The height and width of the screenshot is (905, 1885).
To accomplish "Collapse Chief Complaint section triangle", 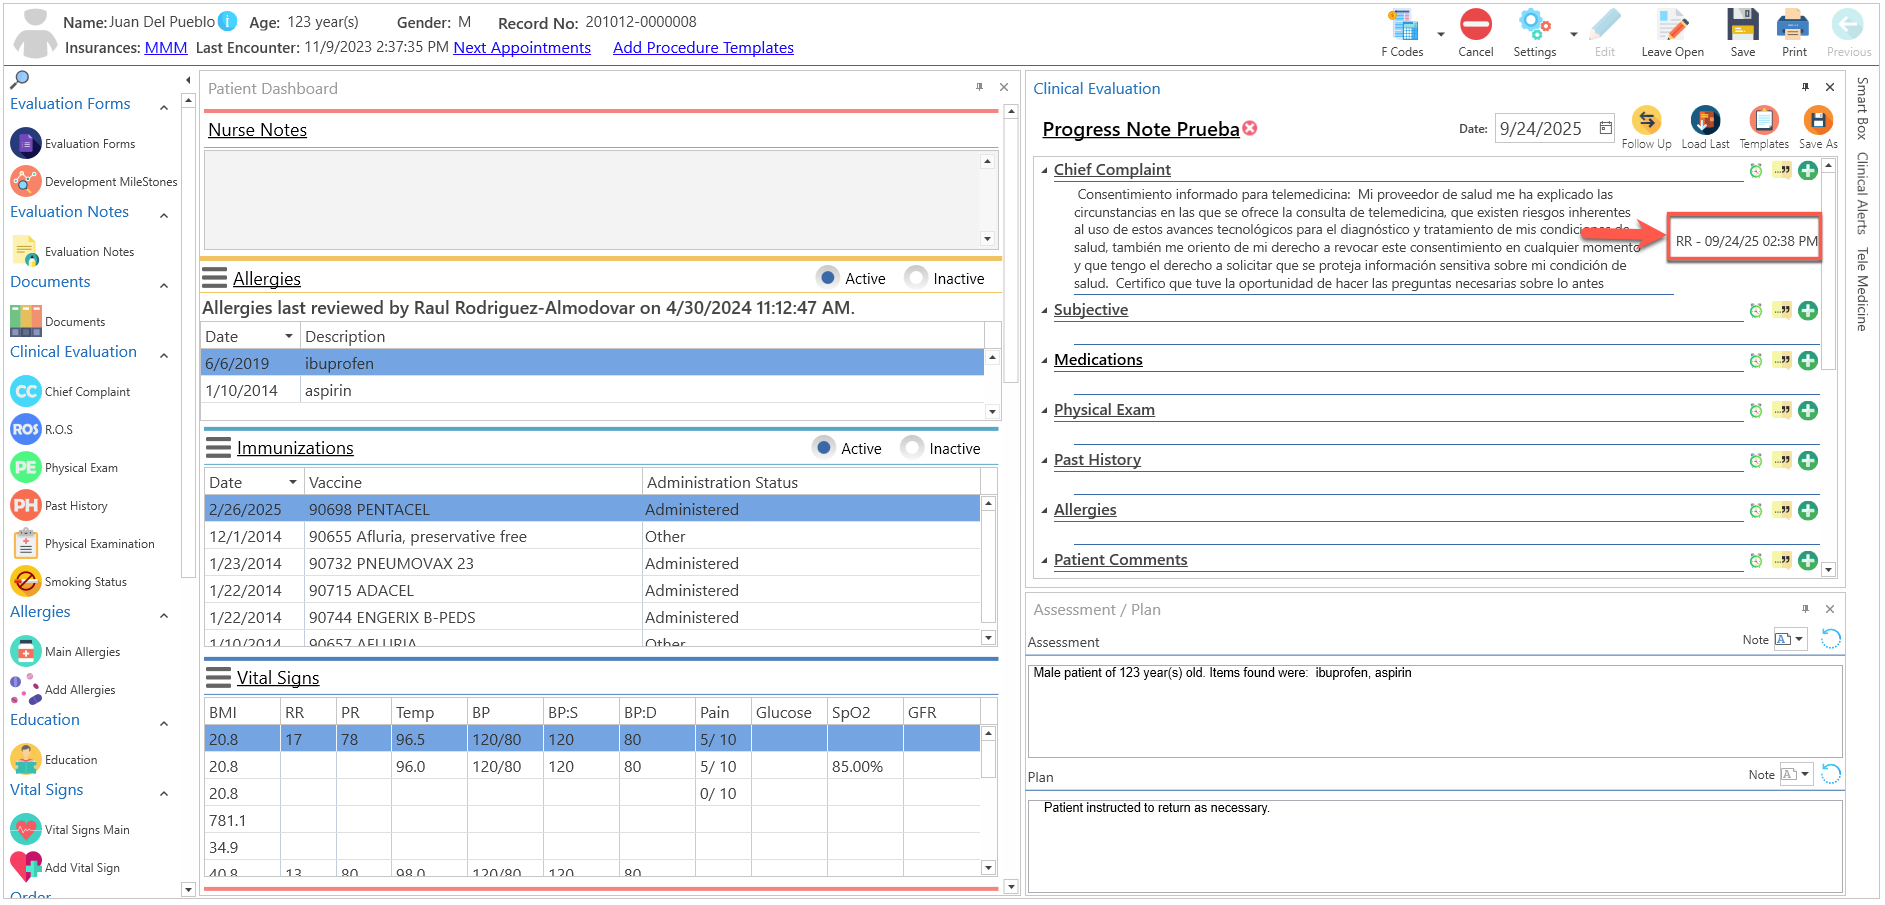I will pyautogui.click(x=1045, y=171).
